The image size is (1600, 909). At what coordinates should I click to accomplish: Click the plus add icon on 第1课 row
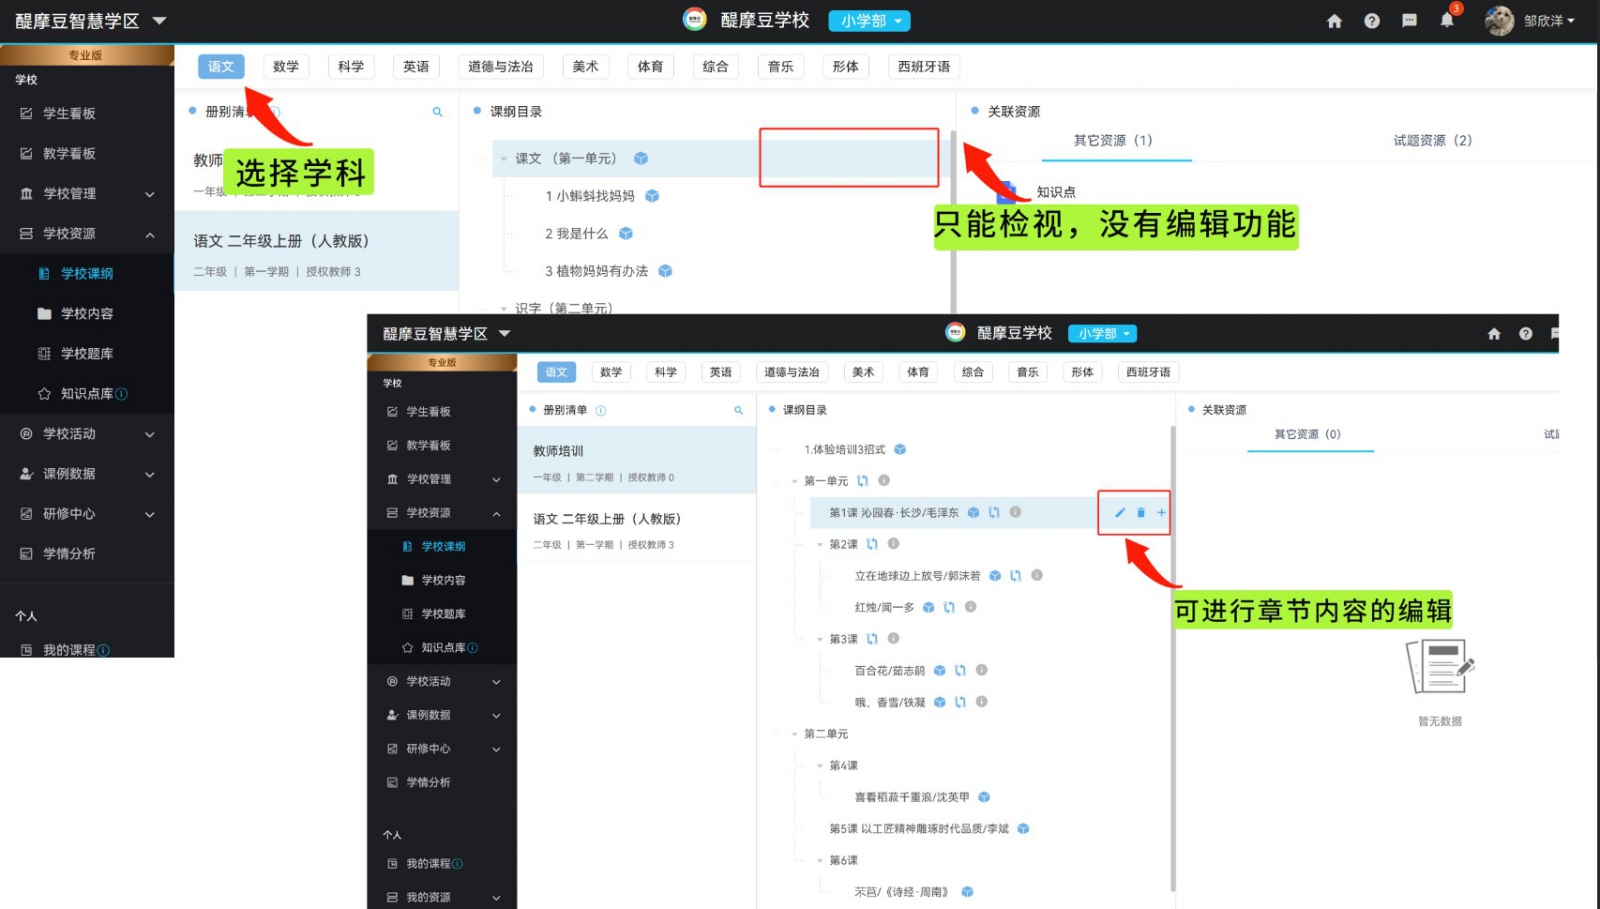[1161, 513]
